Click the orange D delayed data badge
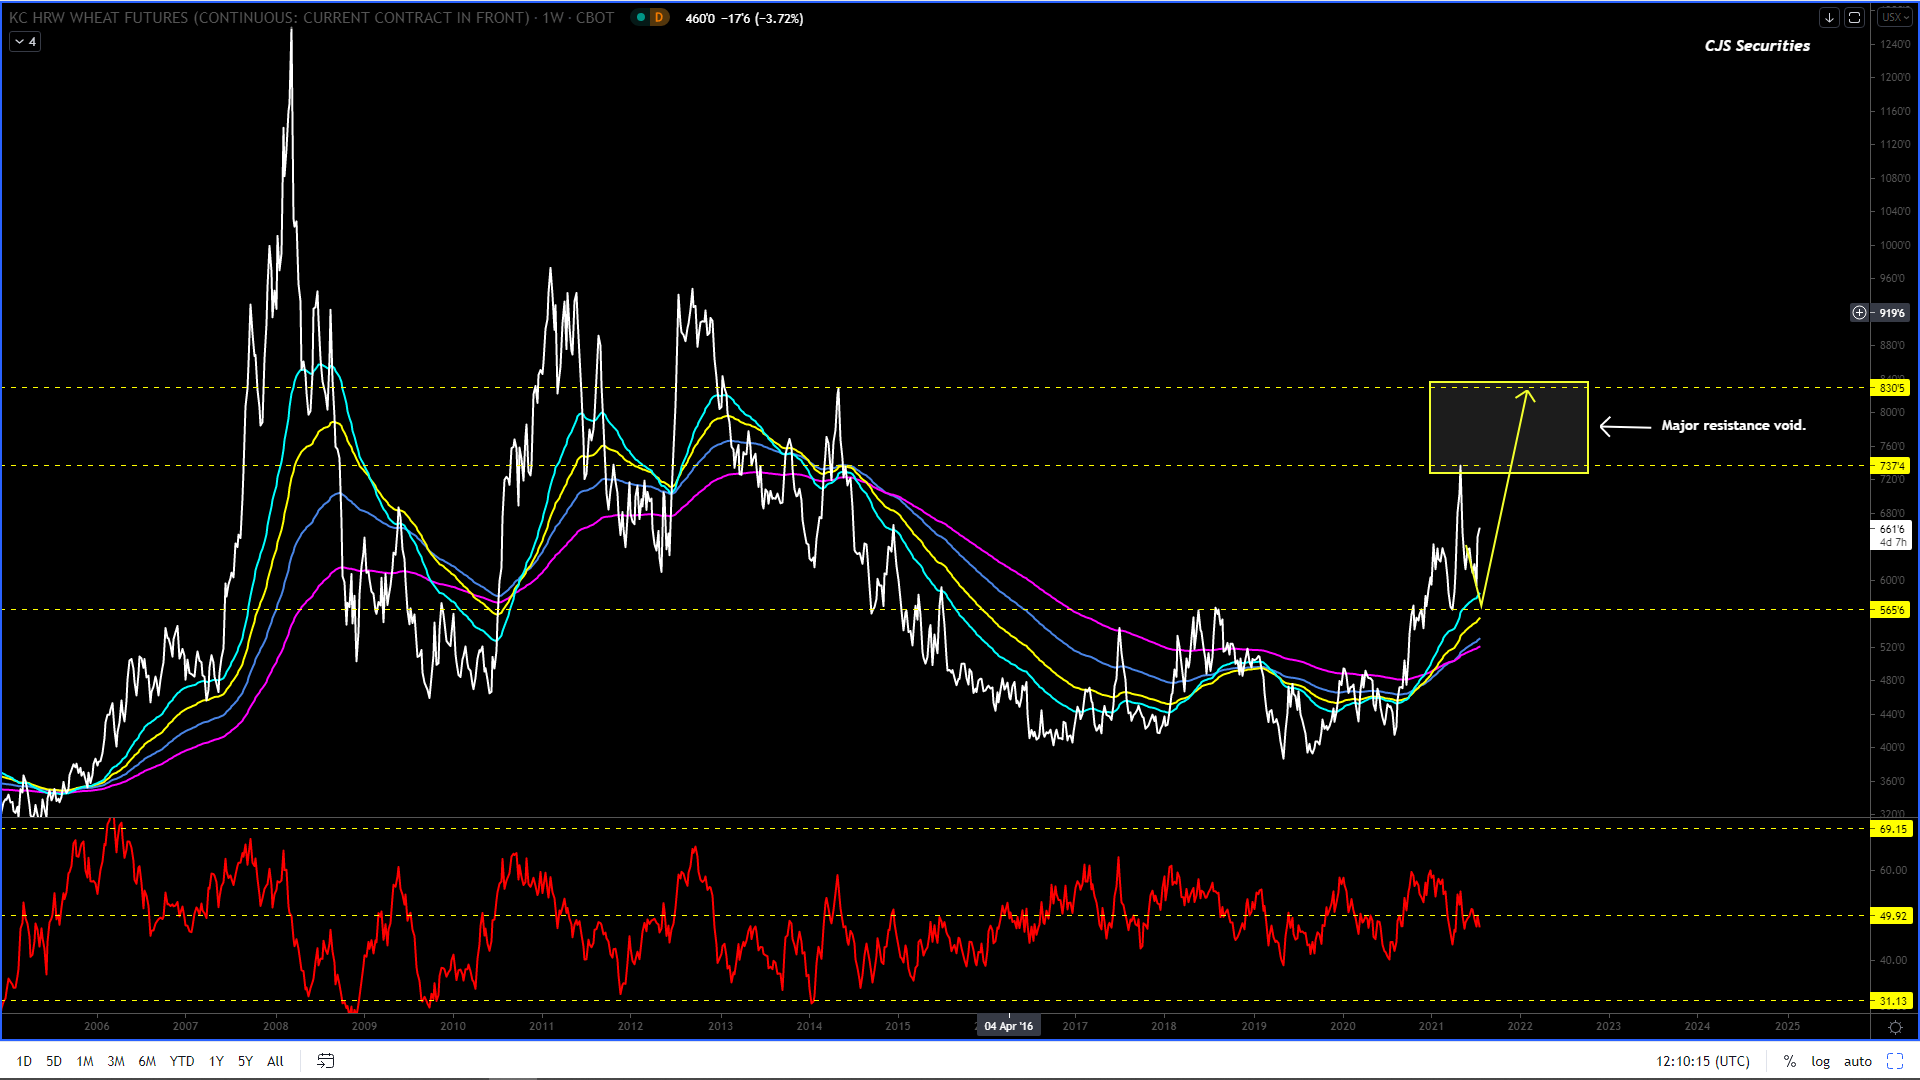 pos(659,18)
